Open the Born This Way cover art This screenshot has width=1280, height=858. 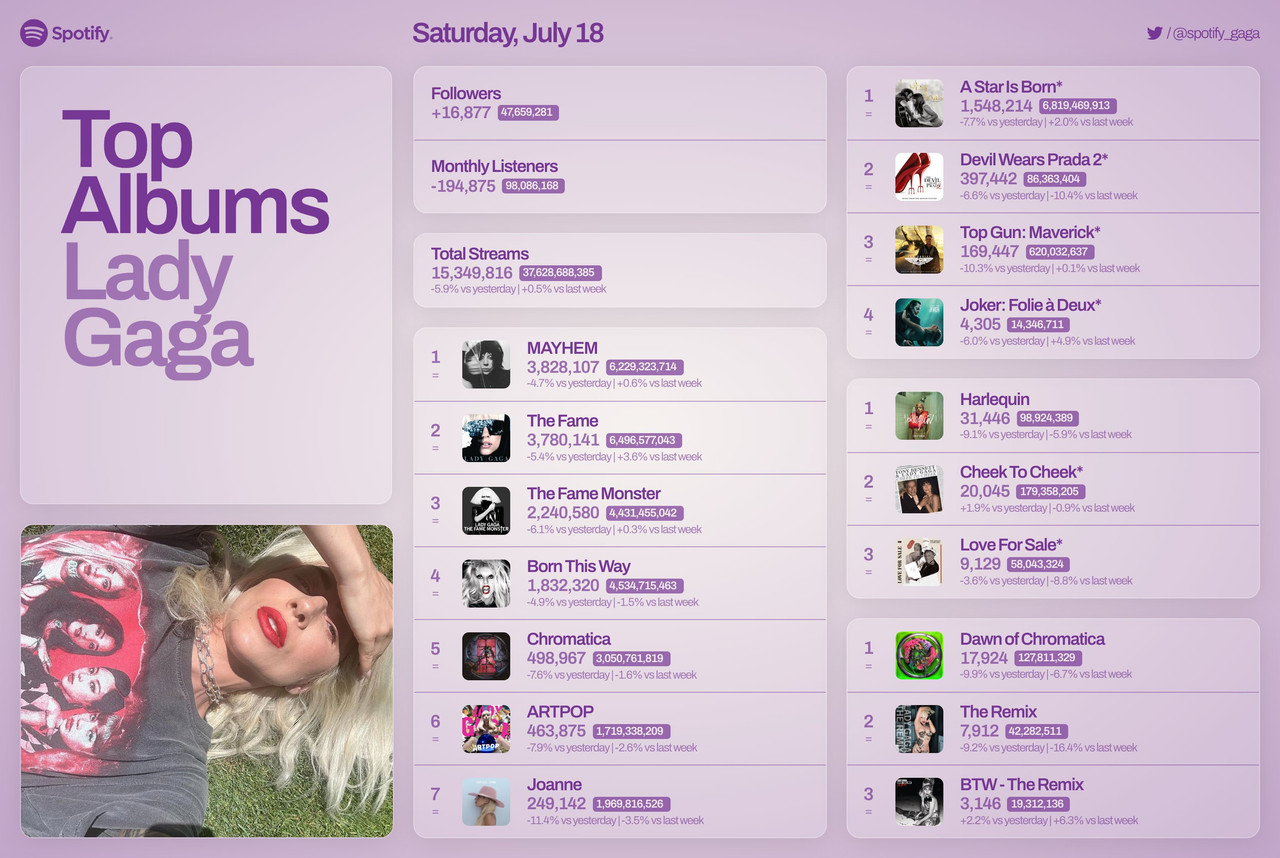click(486, 583)
